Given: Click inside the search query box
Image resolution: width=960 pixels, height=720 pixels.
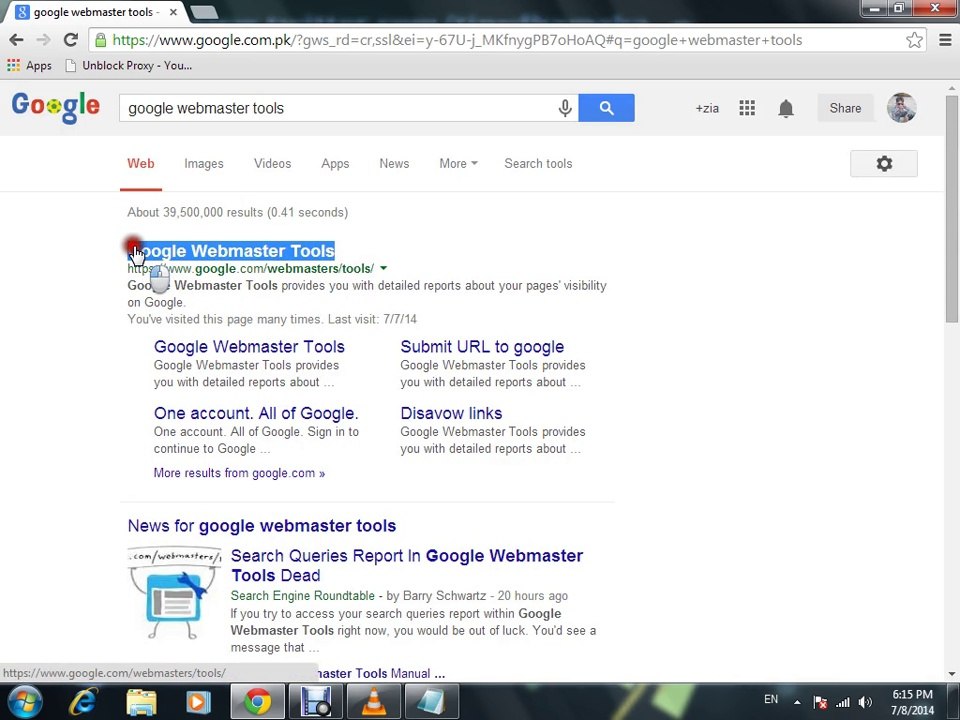Looking at the screenshot, I should pos(337,108).
